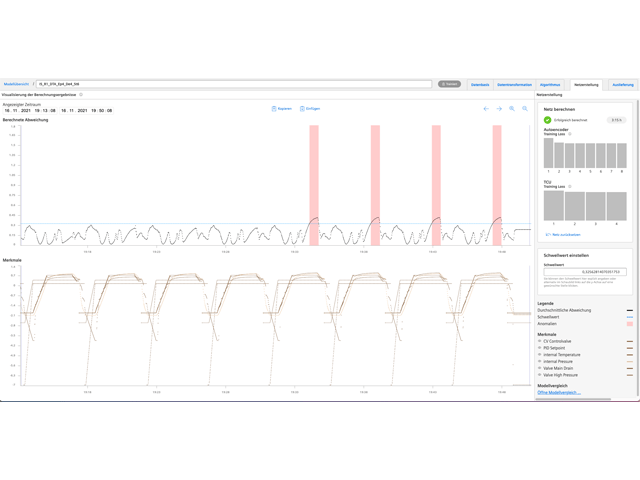This screenshot has width=640, height=480.
Task: Click bar 1 of TCU Training Loss chart
Action: [553, 205]
